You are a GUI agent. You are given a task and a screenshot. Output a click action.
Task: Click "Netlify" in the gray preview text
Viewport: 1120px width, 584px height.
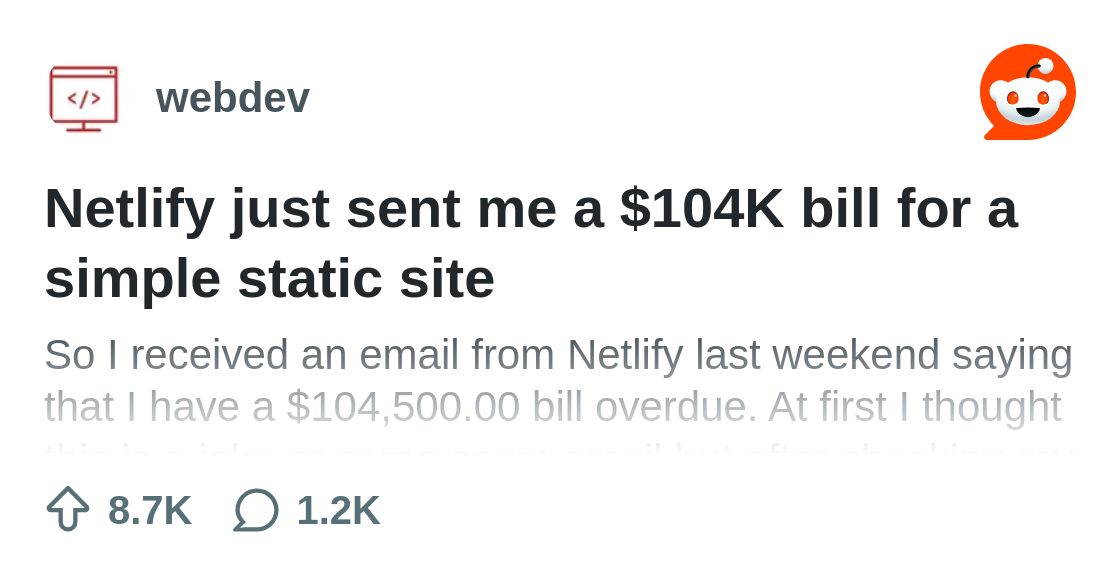point(625,355)
